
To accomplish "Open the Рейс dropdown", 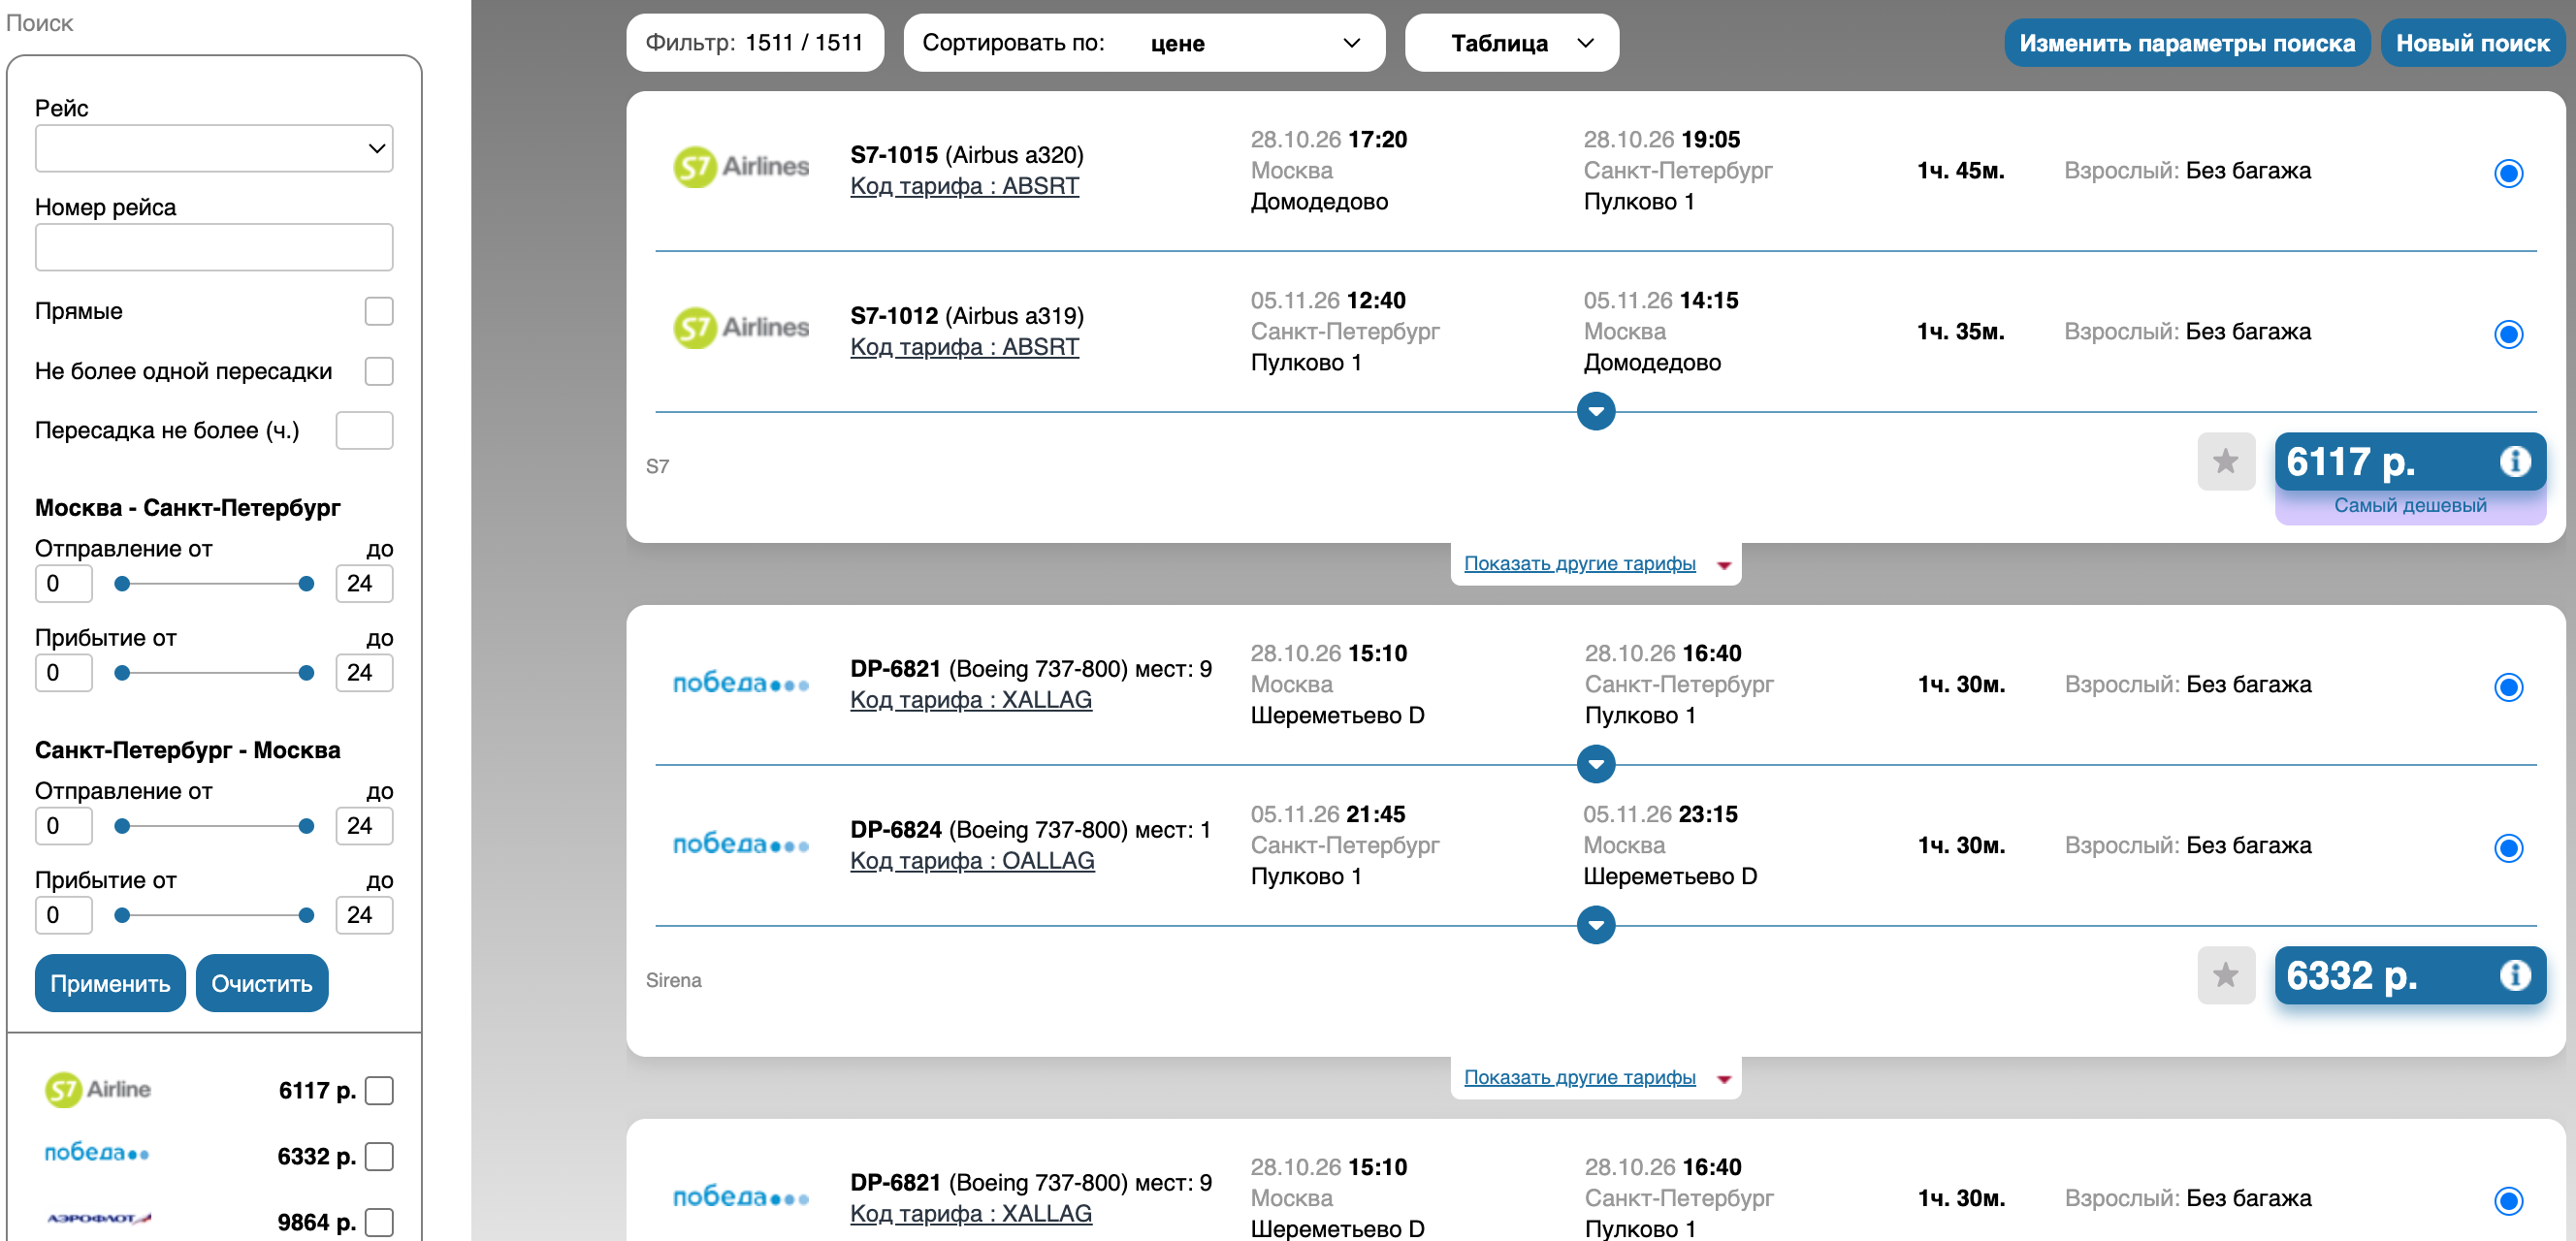I will coord(214,149).
